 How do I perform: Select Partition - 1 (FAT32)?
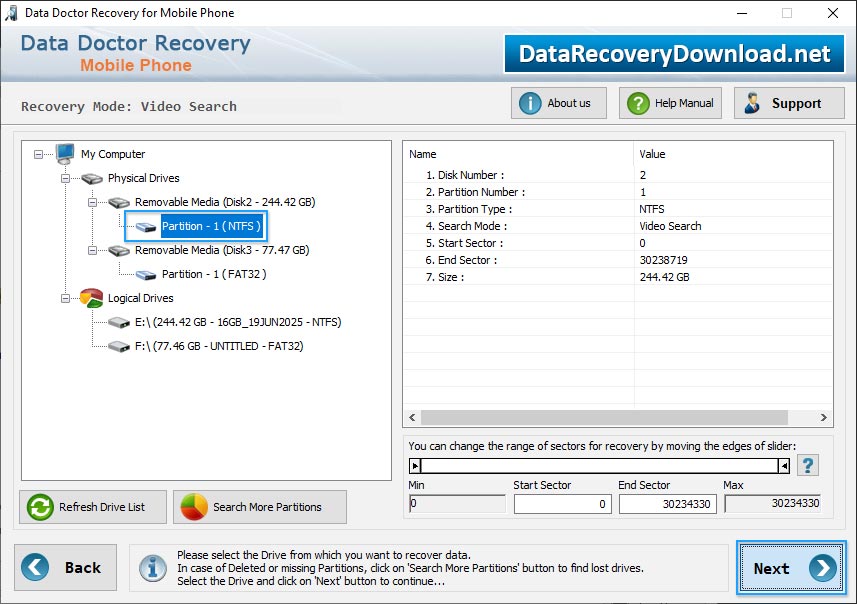click(x=214, y=274)
